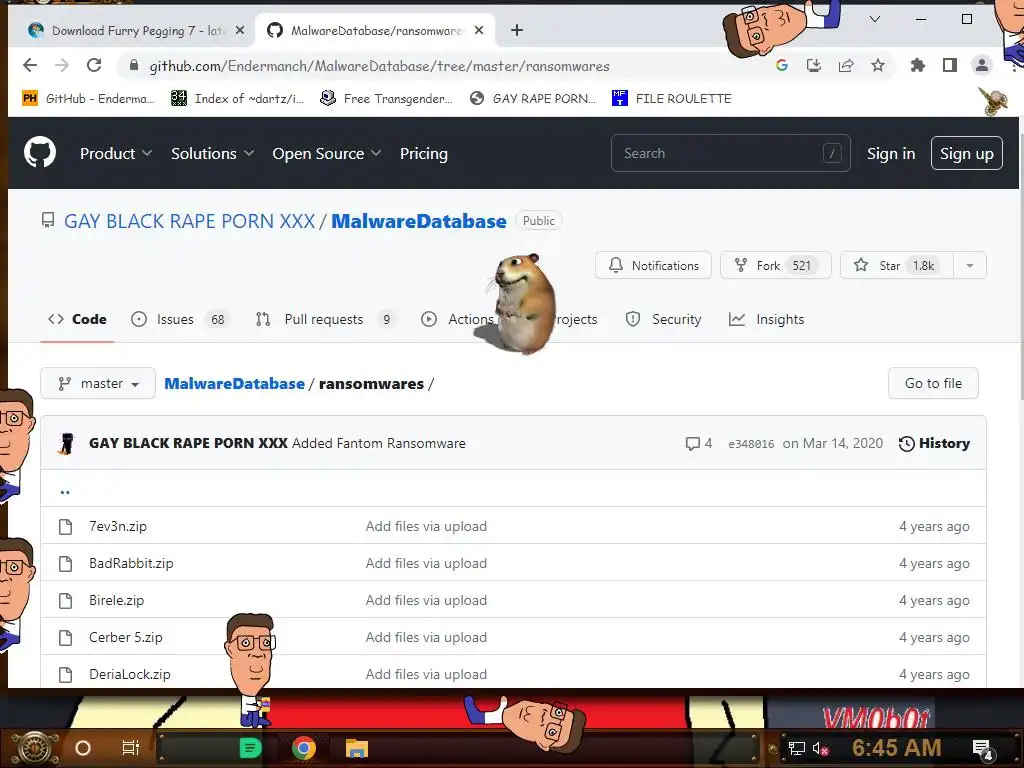
Task: Open BadRabbit.zip file
Action: (x=131, y=564)
